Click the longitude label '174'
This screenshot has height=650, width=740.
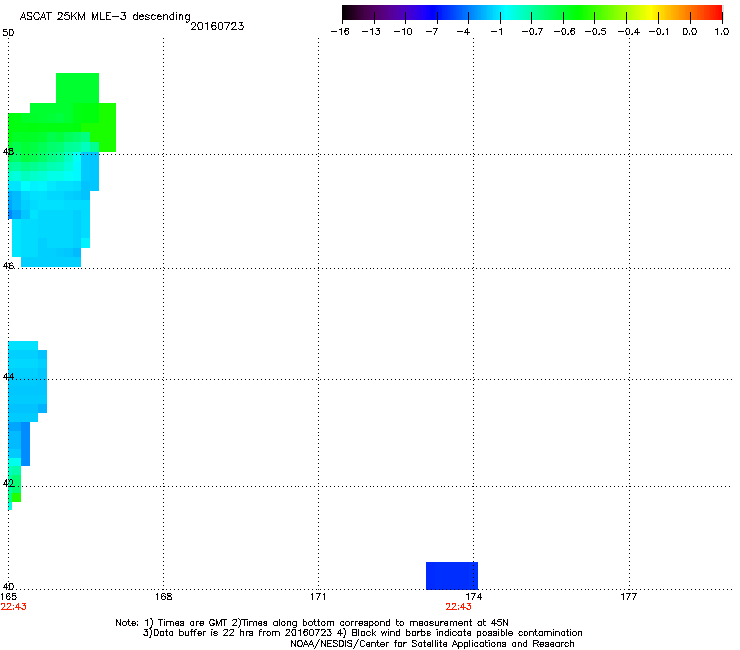(473, 597)
